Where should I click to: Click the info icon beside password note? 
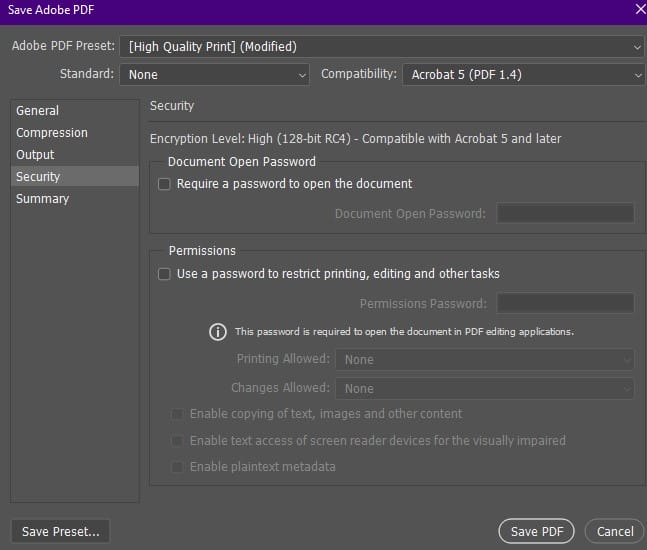[x=218, y=332]
